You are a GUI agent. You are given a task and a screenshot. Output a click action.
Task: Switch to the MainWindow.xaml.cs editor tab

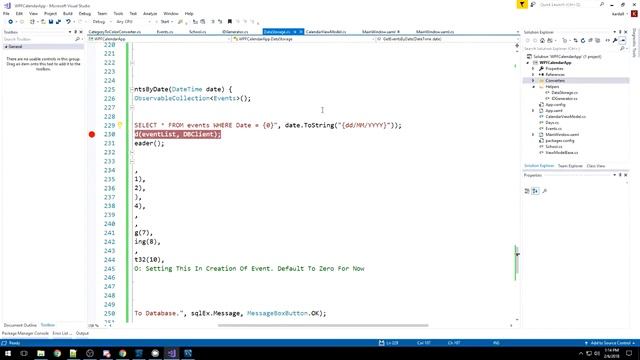tap(435, 32)
